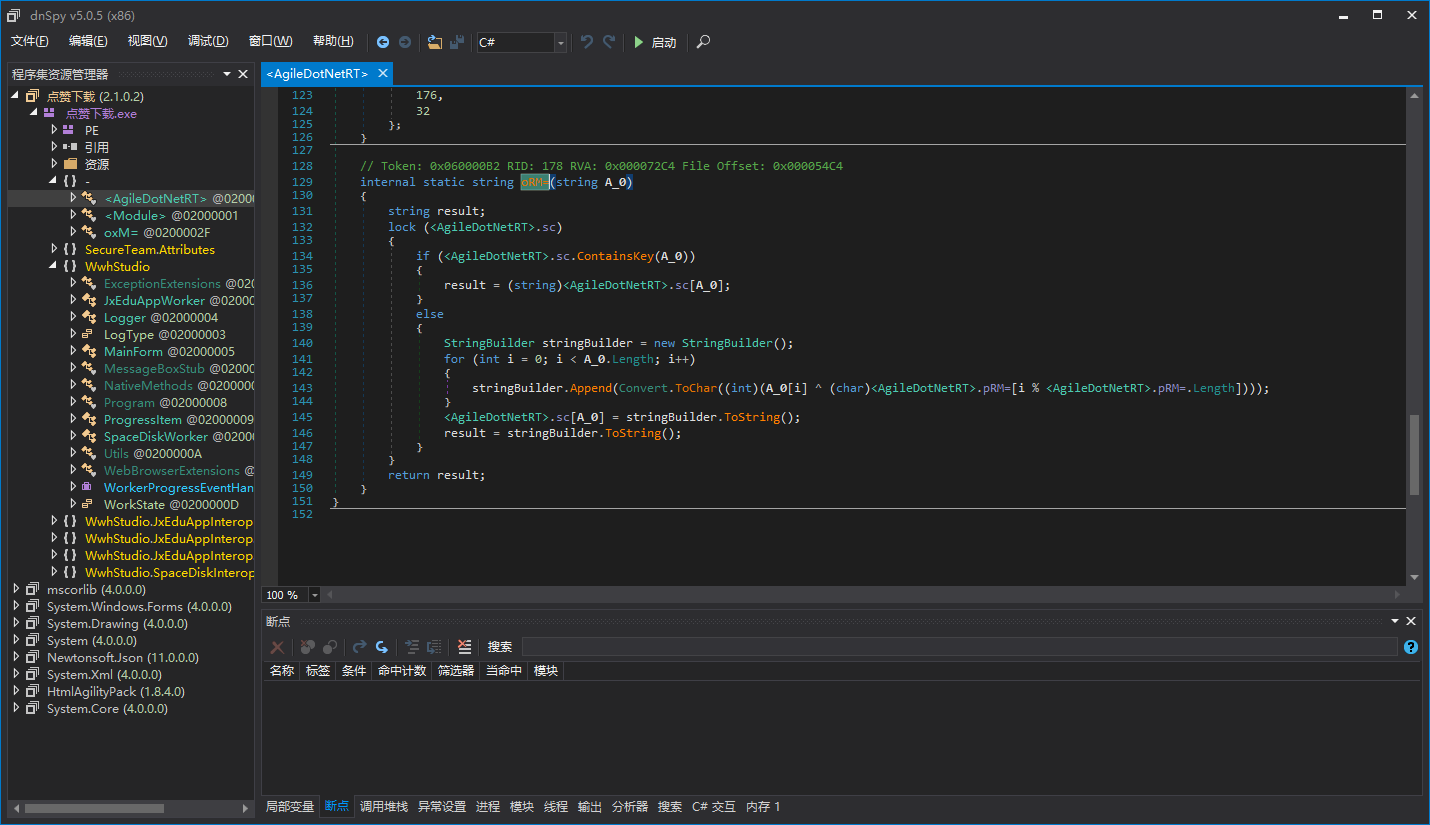Open the 调试(D) menu

(207, 41)
